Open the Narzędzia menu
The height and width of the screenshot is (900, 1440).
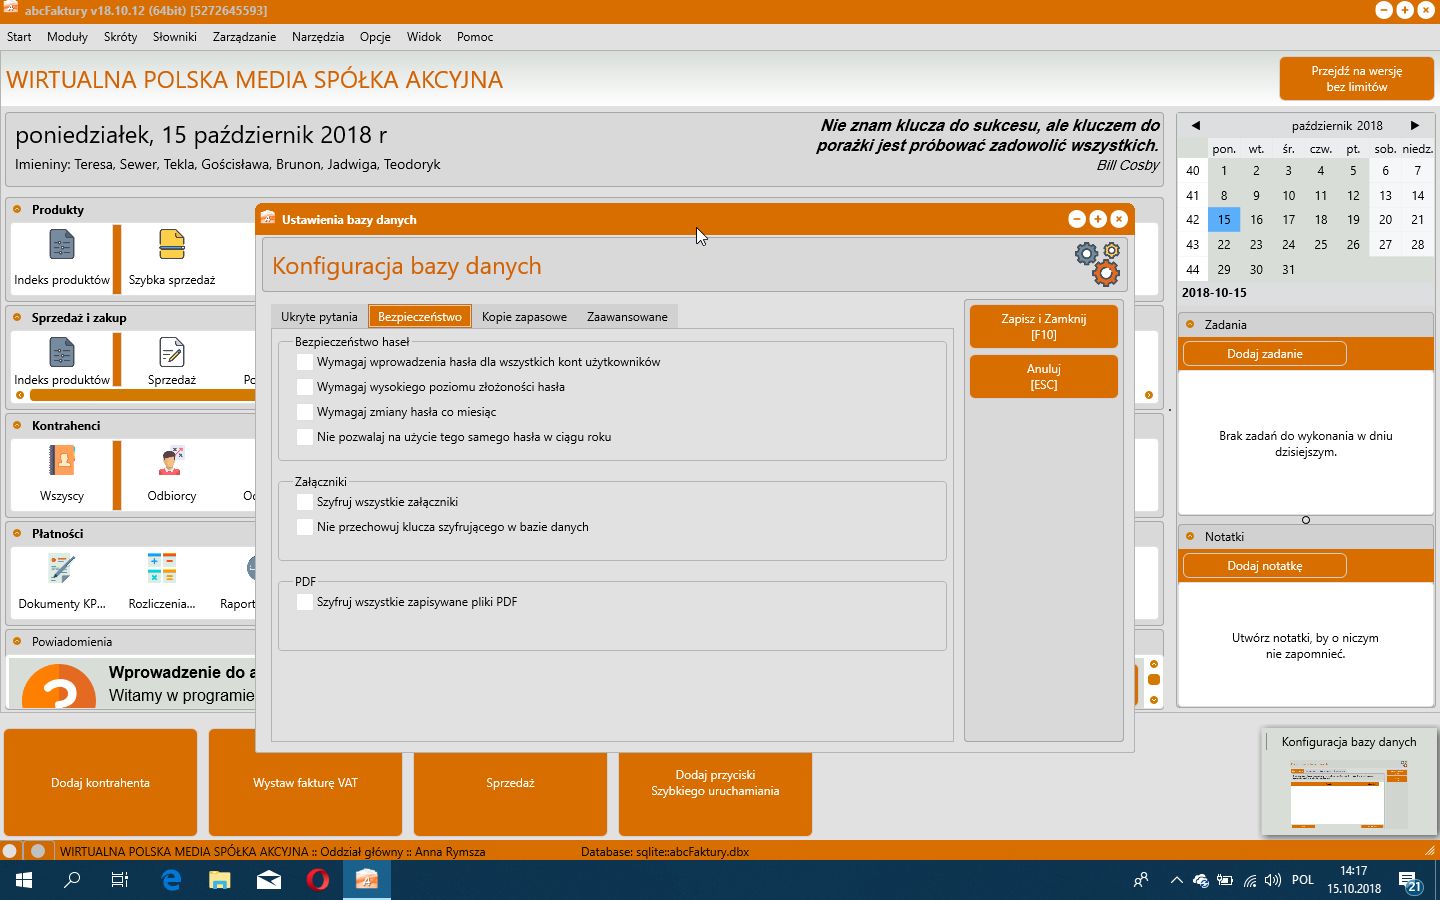coord(318,37)
